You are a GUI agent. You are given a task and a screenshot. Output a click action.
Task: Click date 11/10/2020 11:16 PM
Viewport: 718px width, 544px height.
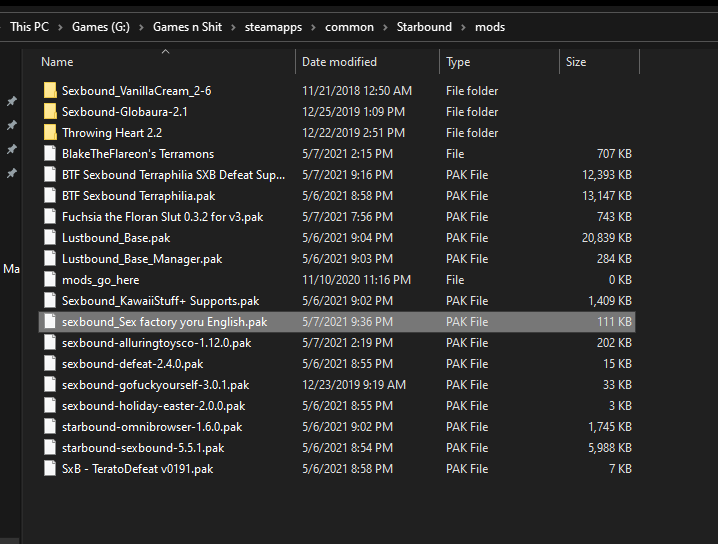click(x=356, y=280)
